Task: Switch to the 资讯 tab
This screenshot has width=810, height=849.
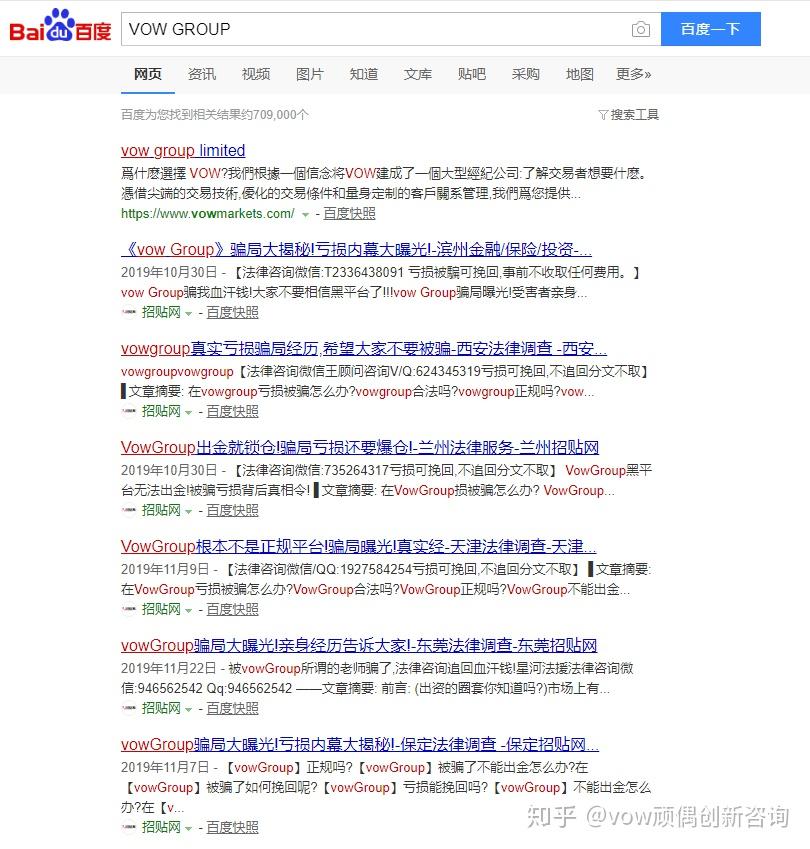Action: [202, 74]
